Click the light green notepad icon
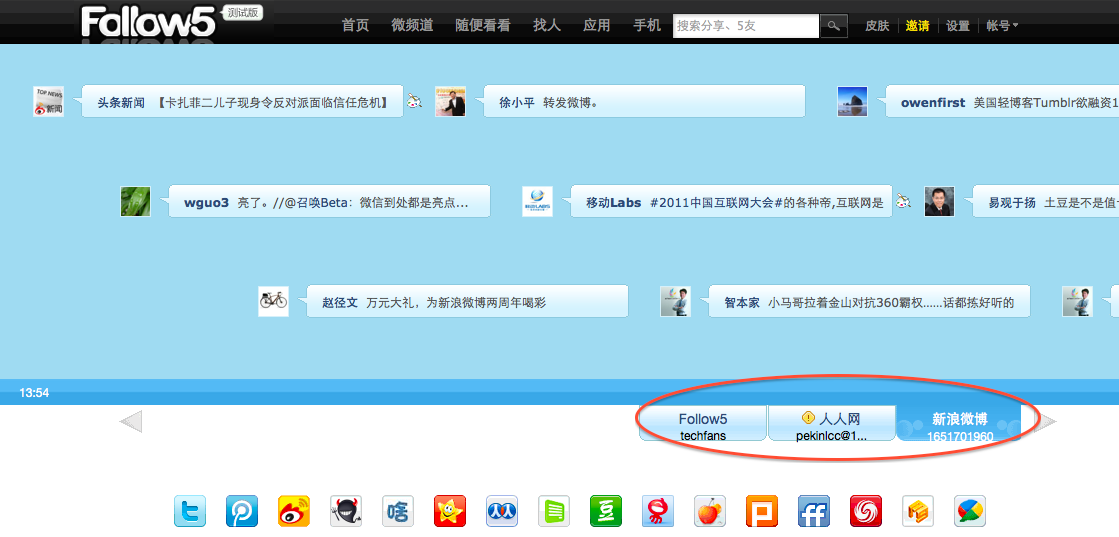Screen dimensions: 1119x537 (x=555, y=511)
